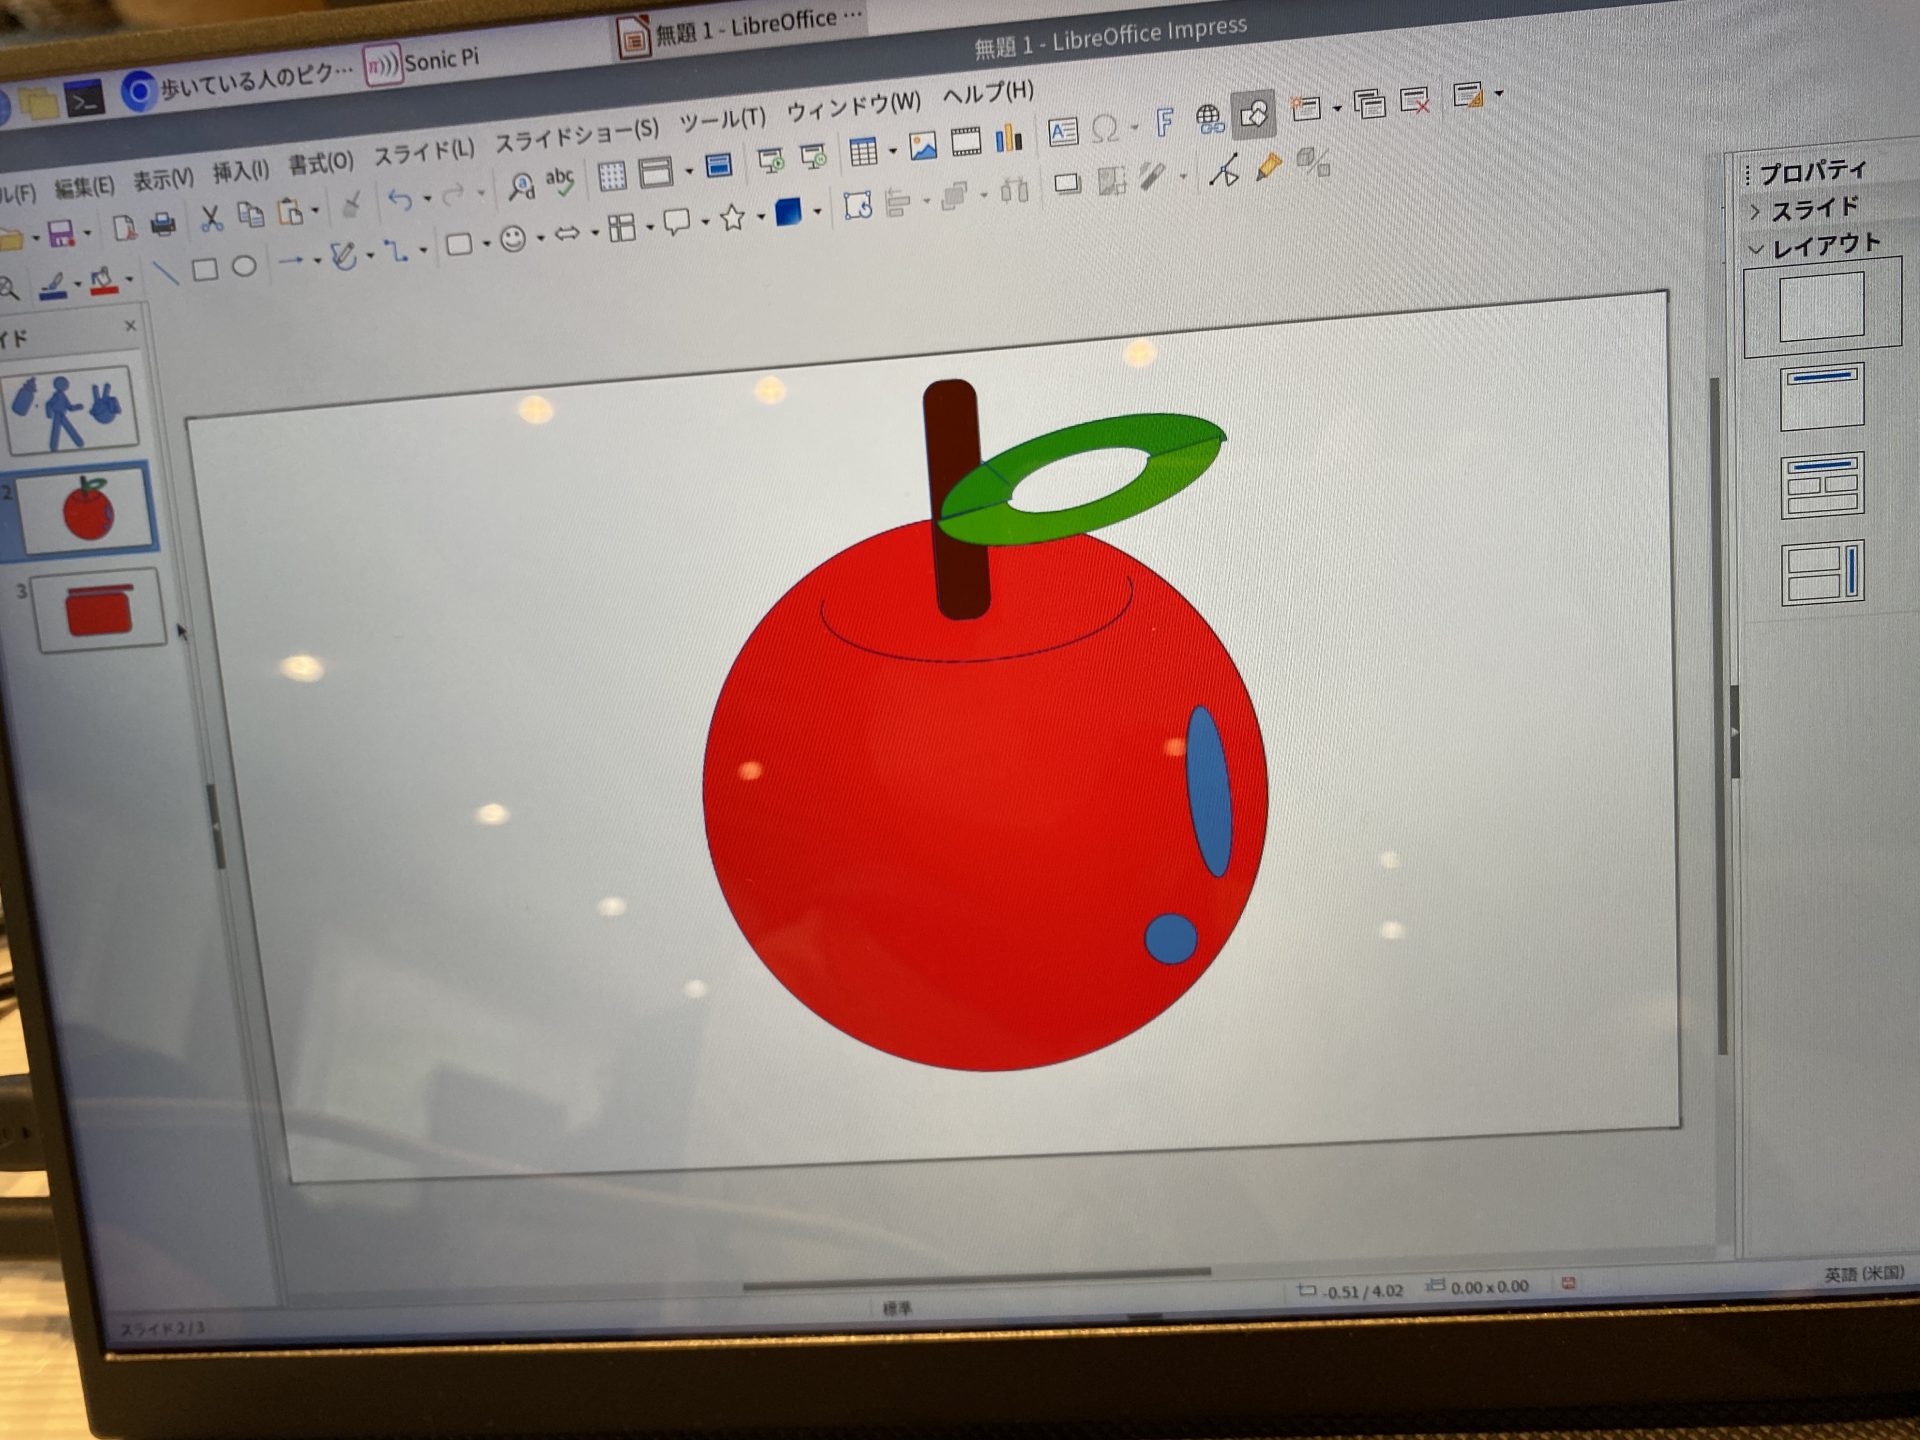Viewport: 1920px width, 1440px height.
Task: Open the 書式(O) menu
Action: [x=321, y=163]
